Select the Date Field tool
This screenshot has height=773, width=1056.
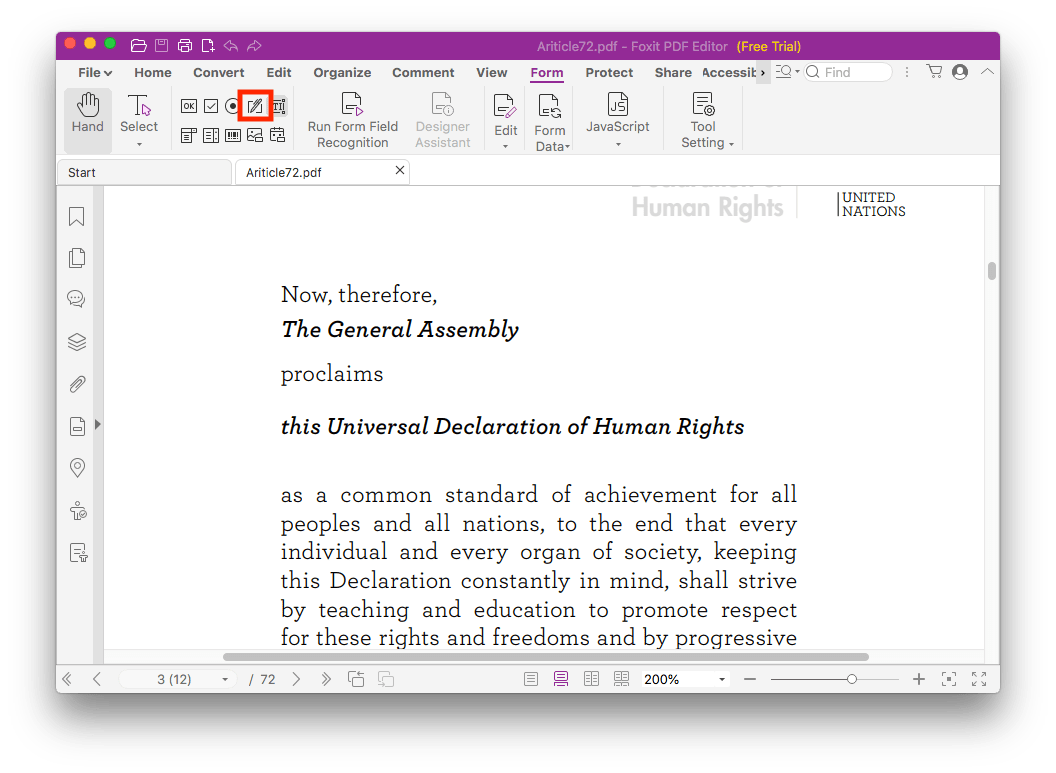[x=277, y=135]
